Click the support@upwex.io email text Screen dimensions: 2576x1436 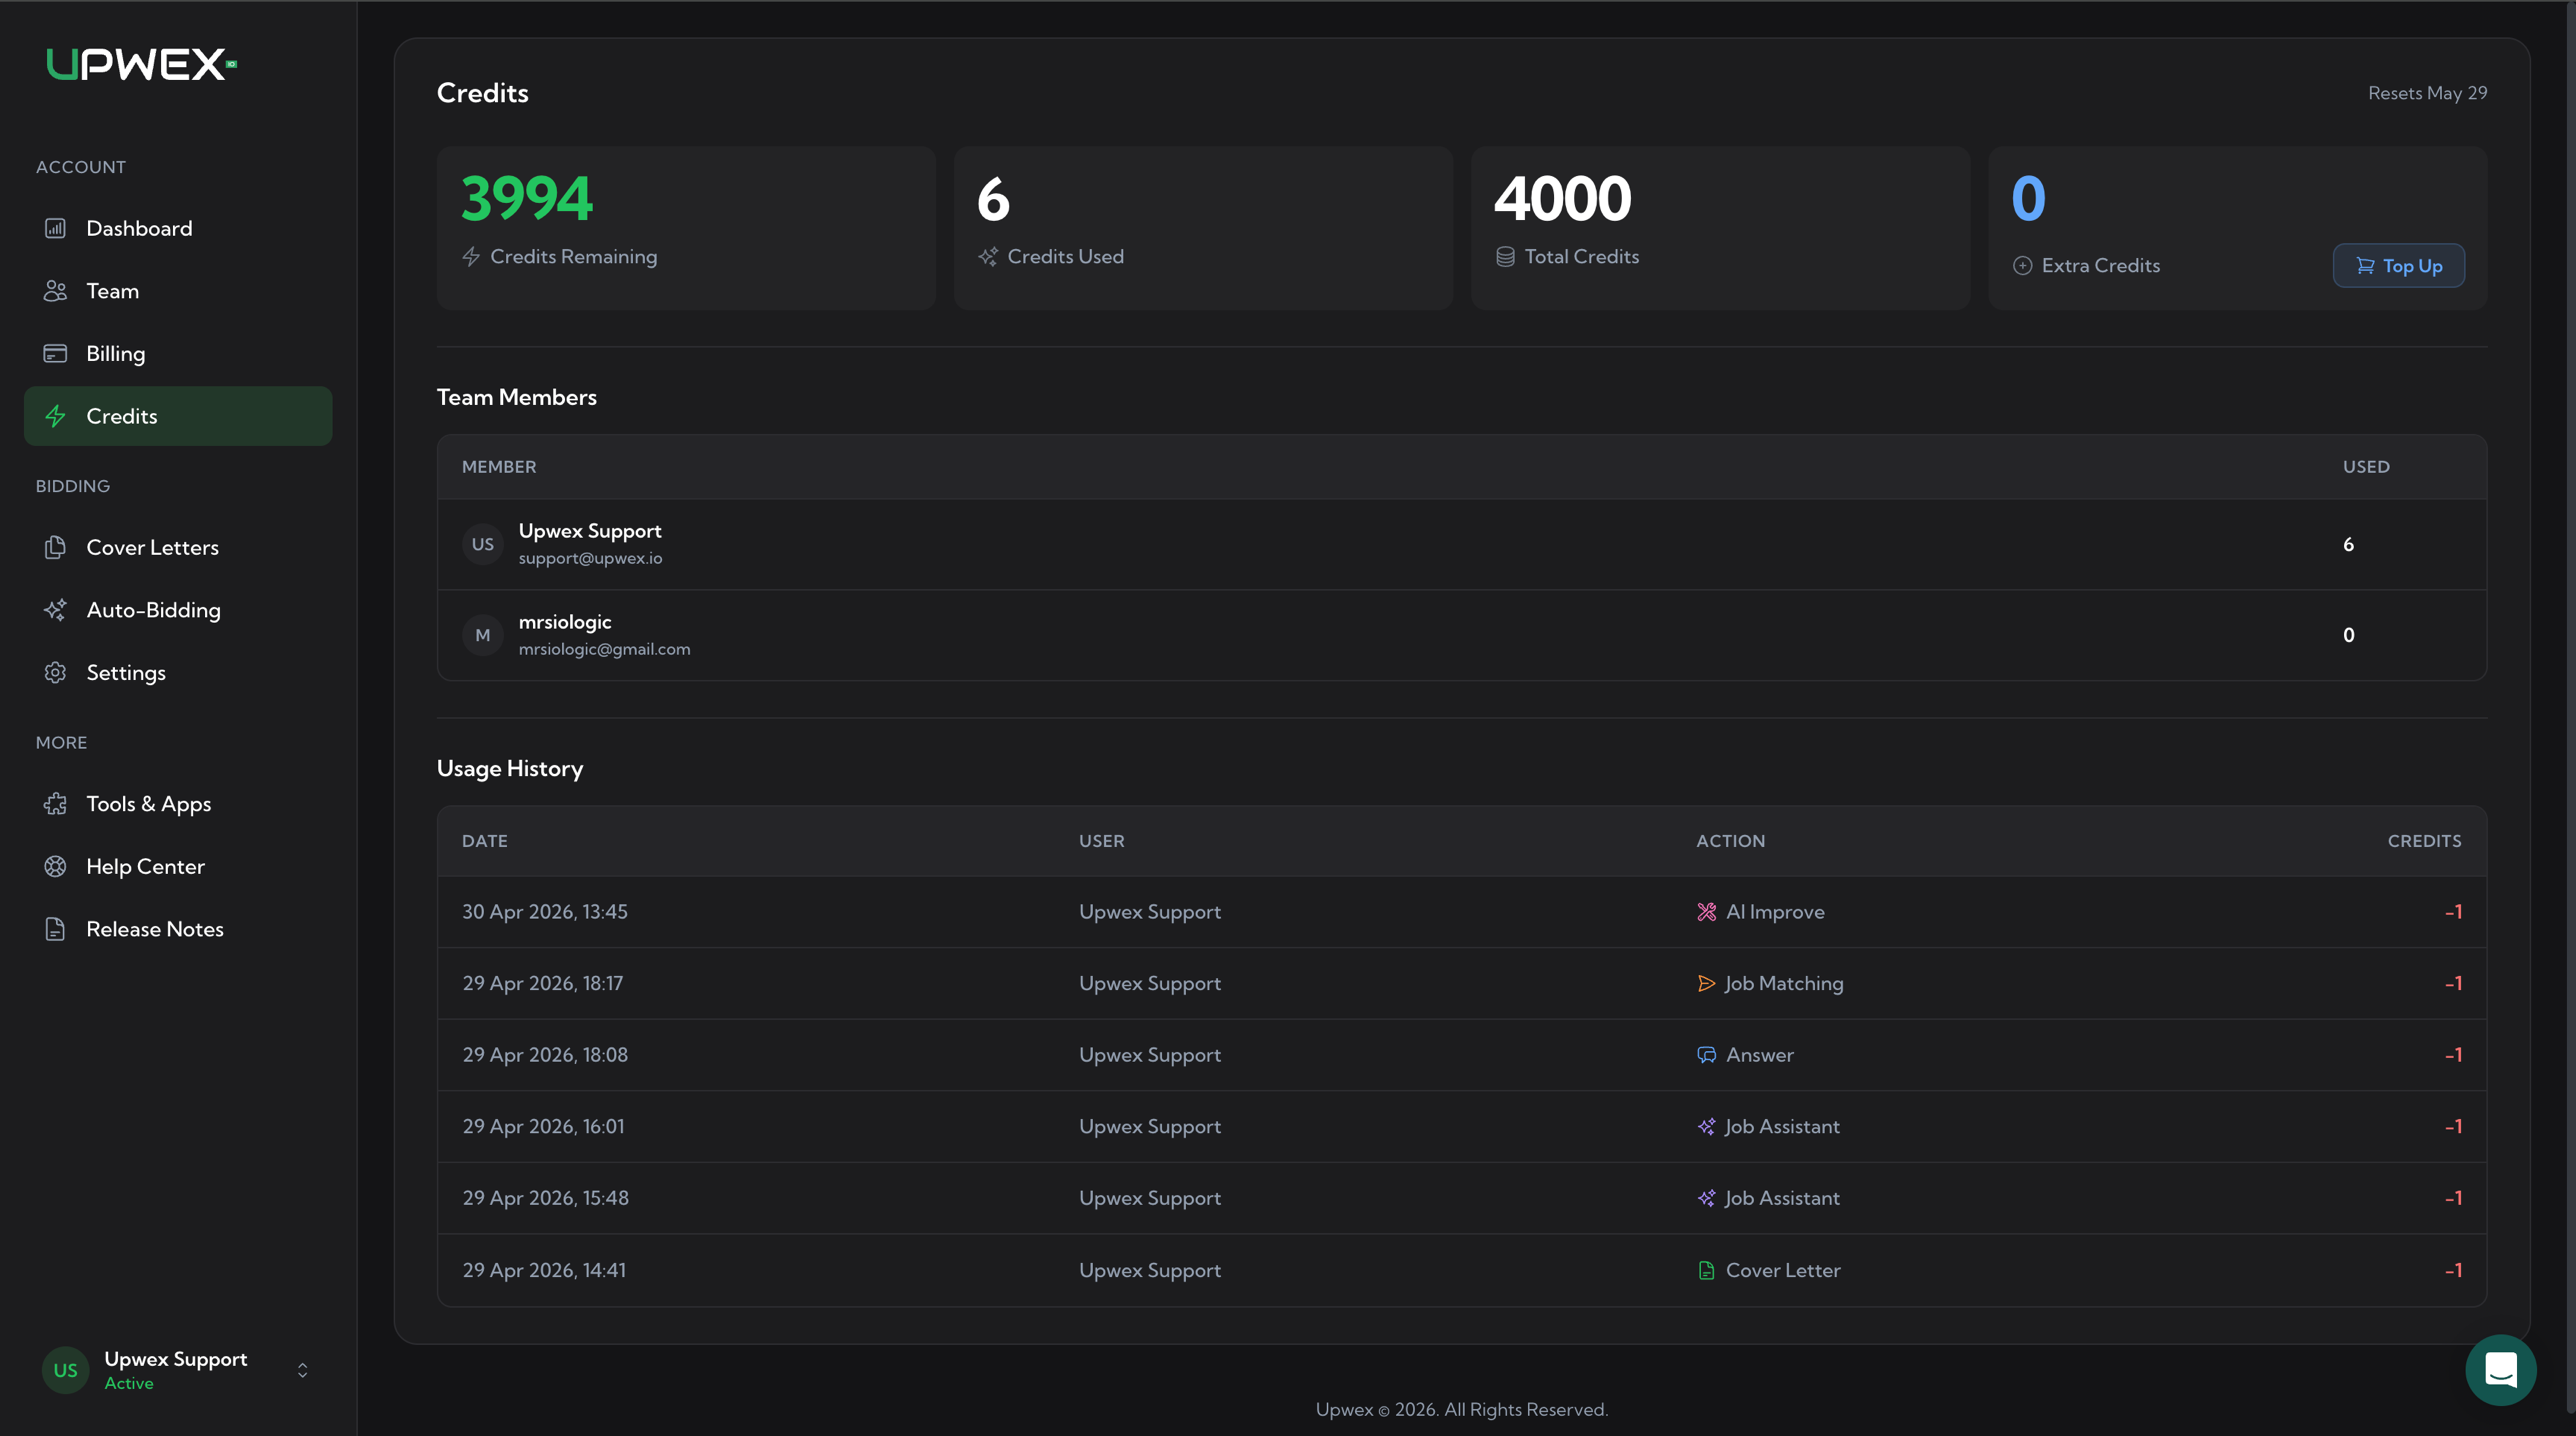590,559
